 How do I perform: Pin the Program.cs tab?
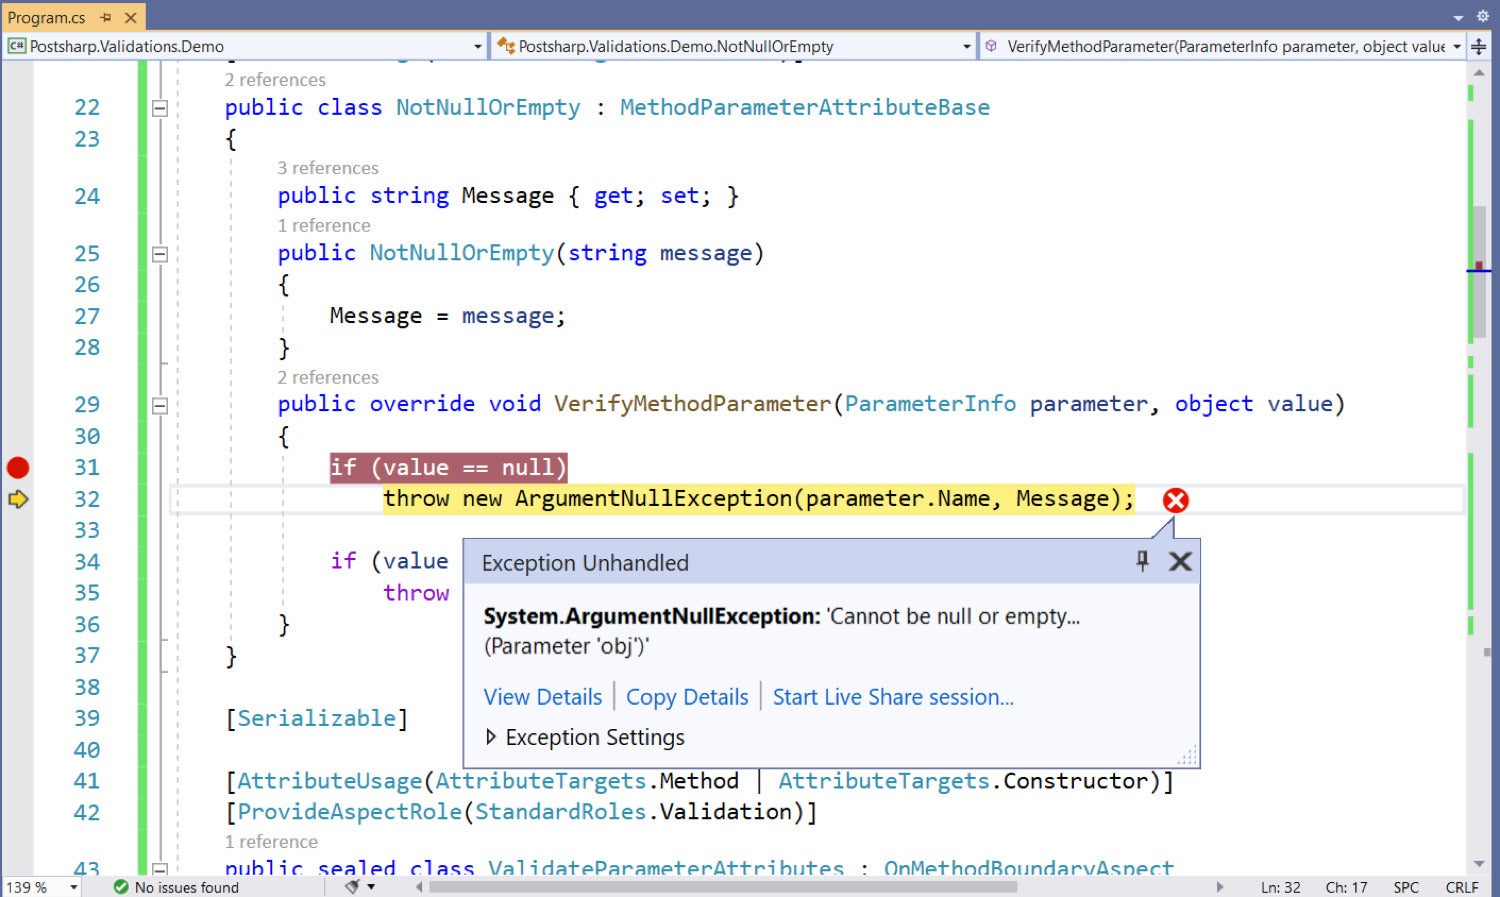tap(107, 18)
